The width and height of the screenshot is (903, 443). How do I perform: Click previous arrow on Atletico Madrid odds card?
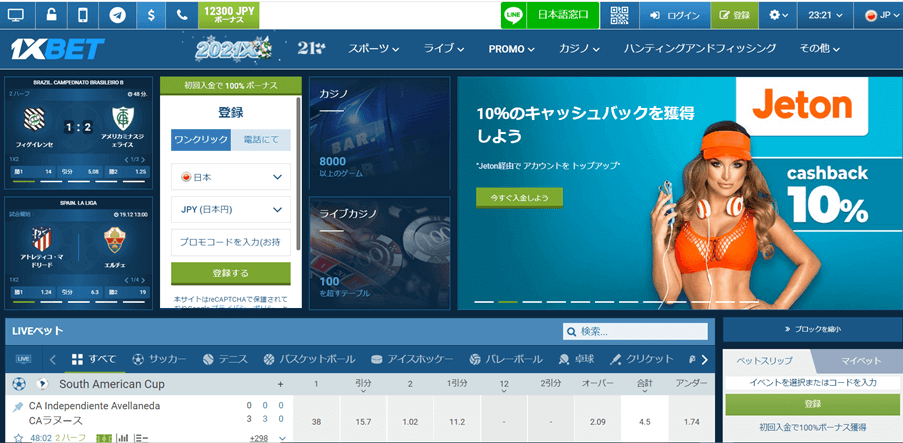click(127, 280)
